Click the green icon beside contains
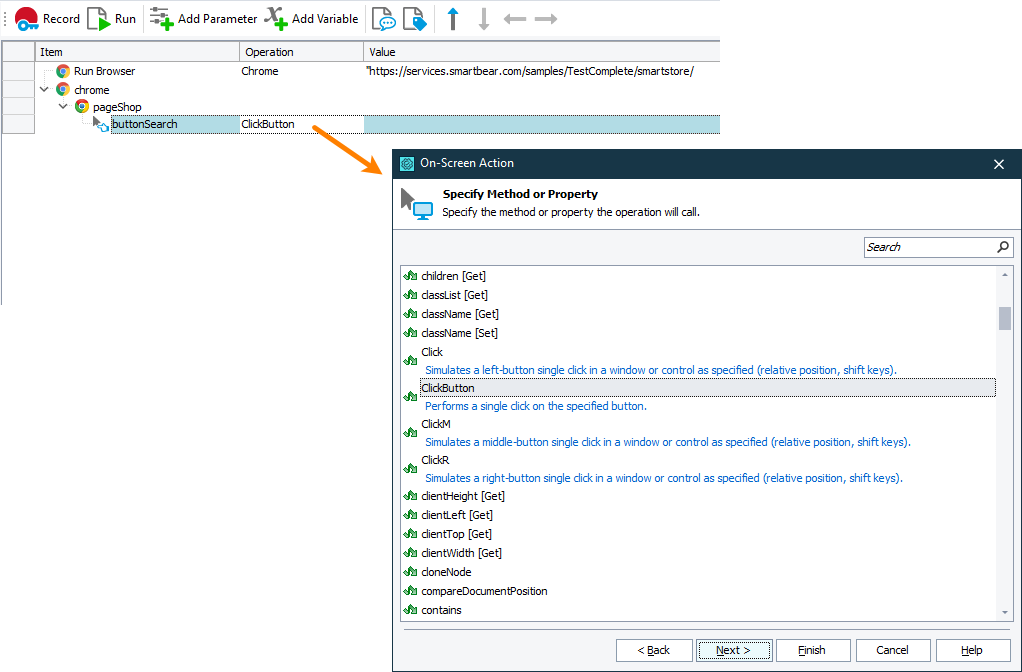The width and height of the screenshot is (1022, 672). [x=410, y=609]
